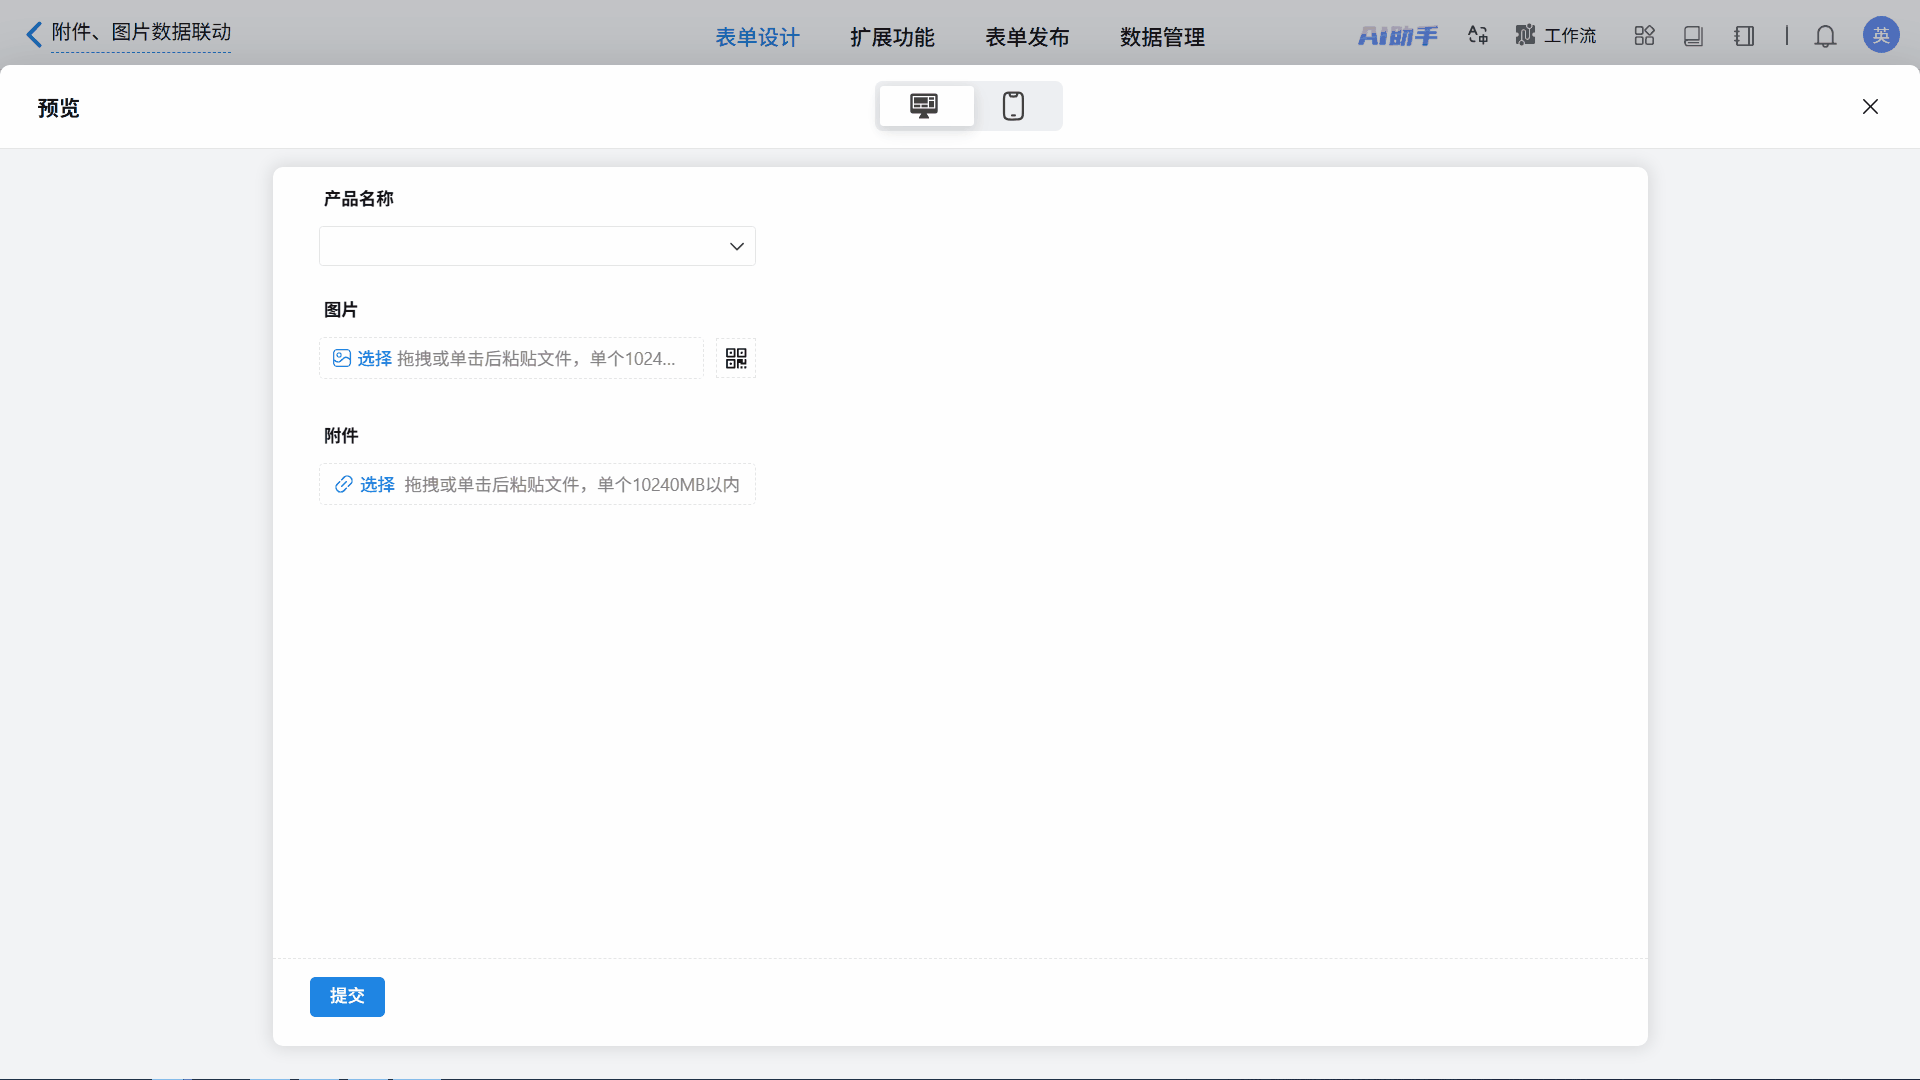Screen dimensions: 1920x1080
Task: Click 选择 link in the 附件 field
Action: point(377,485)
